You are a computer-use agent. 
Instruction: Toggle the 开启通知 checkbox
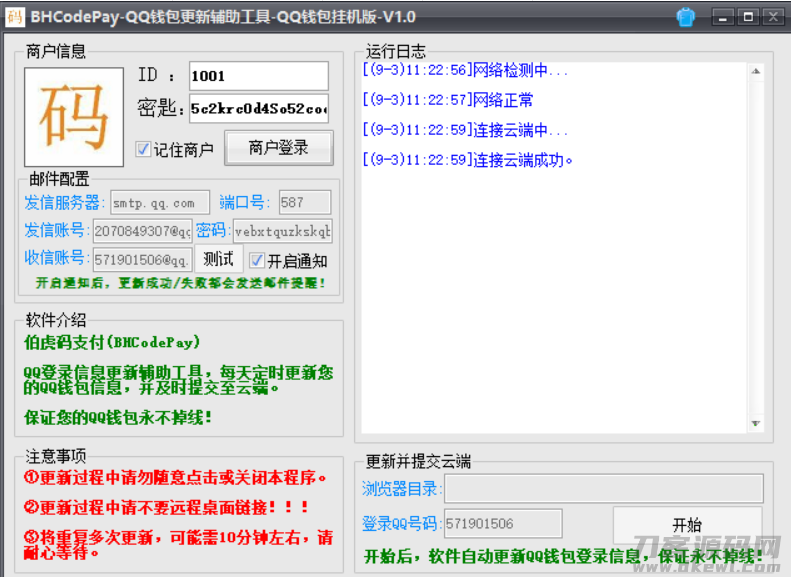(257, 260)
